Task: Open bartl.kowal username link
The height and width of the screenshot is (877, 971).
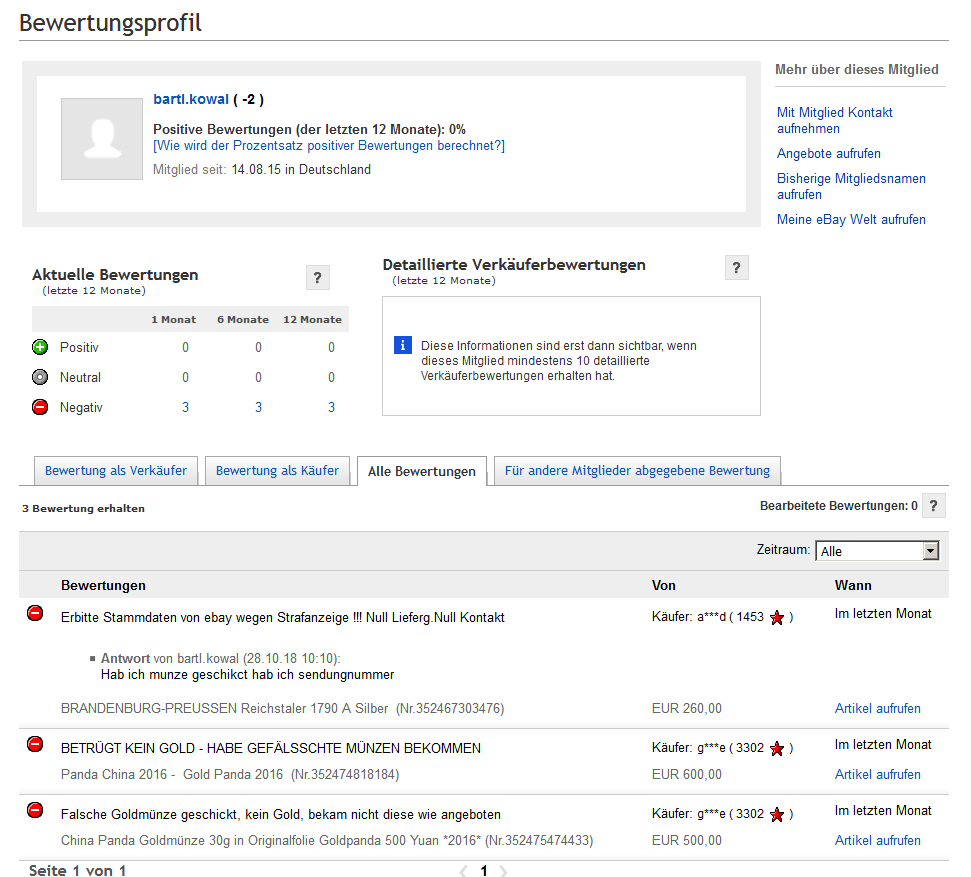Action: (x=191, y=100)
